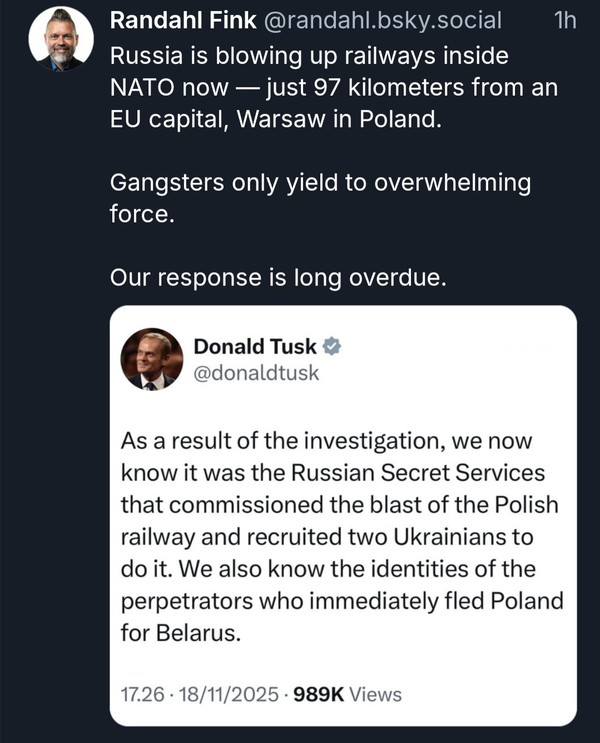Click the word Views in quoted post
Screen dimensions: 600x743
(x=376, y=694)
